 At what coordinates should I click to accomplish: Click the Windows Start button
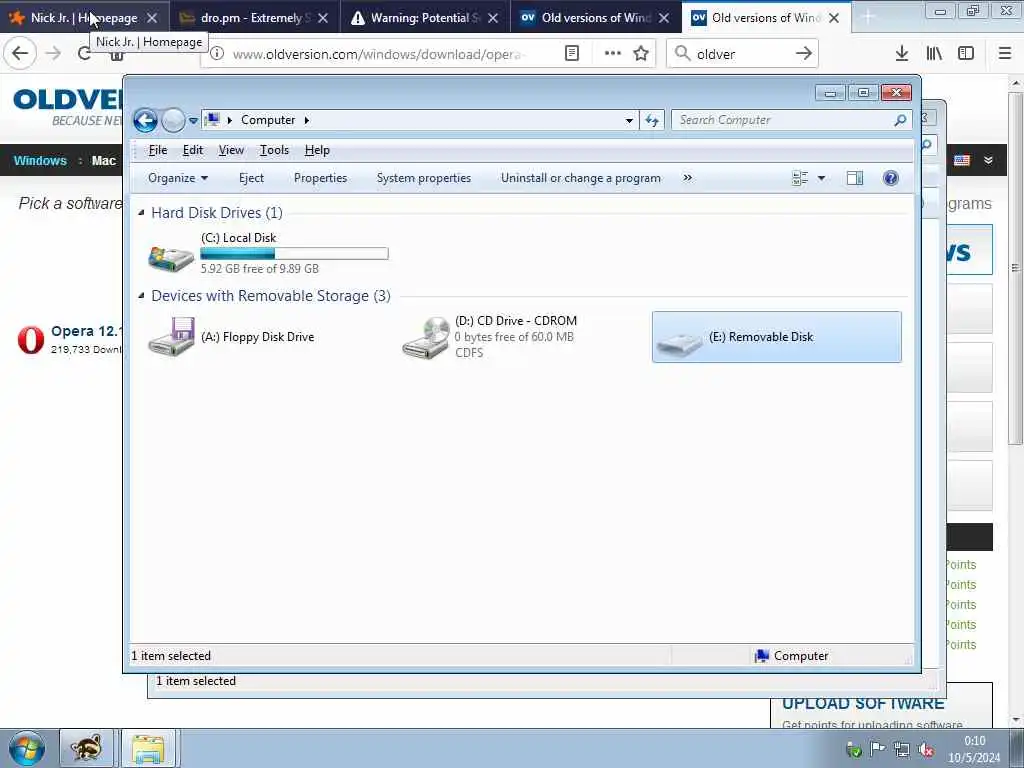pyautogui.click(x=27, y=748)
